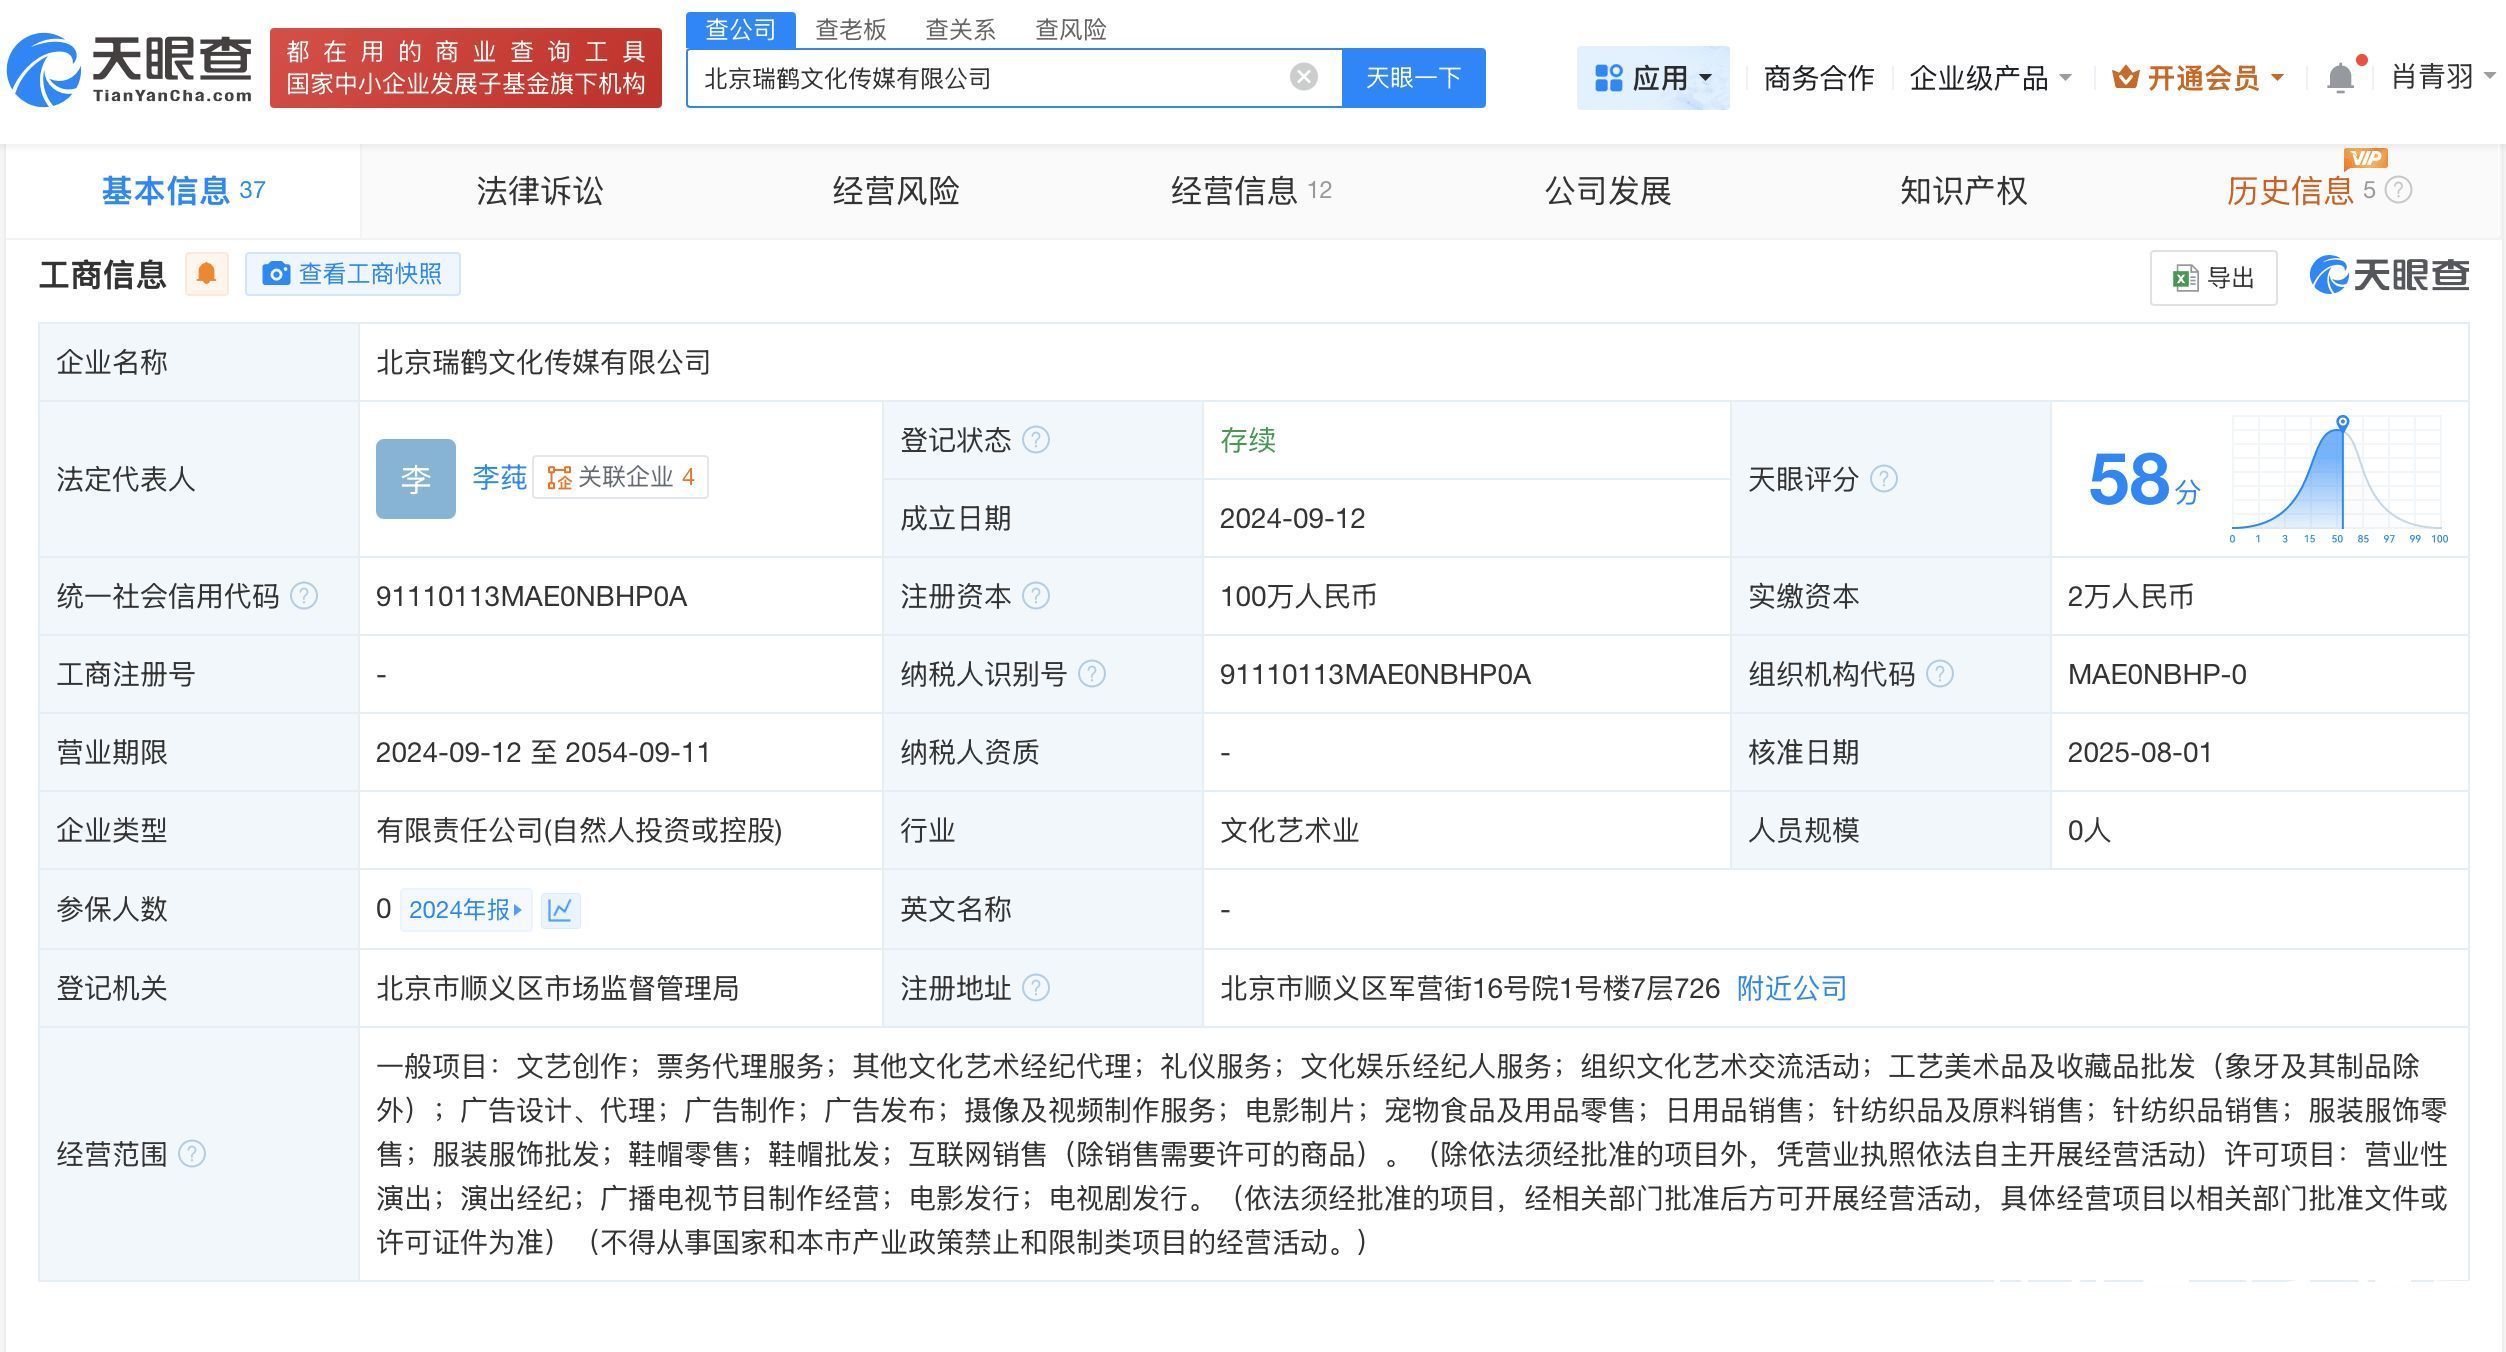Image resolution: width=2506 pixels, height=1352 pixels.
Task: Click organization code MAE0NBHP-0
Action: coord(2157,674)
